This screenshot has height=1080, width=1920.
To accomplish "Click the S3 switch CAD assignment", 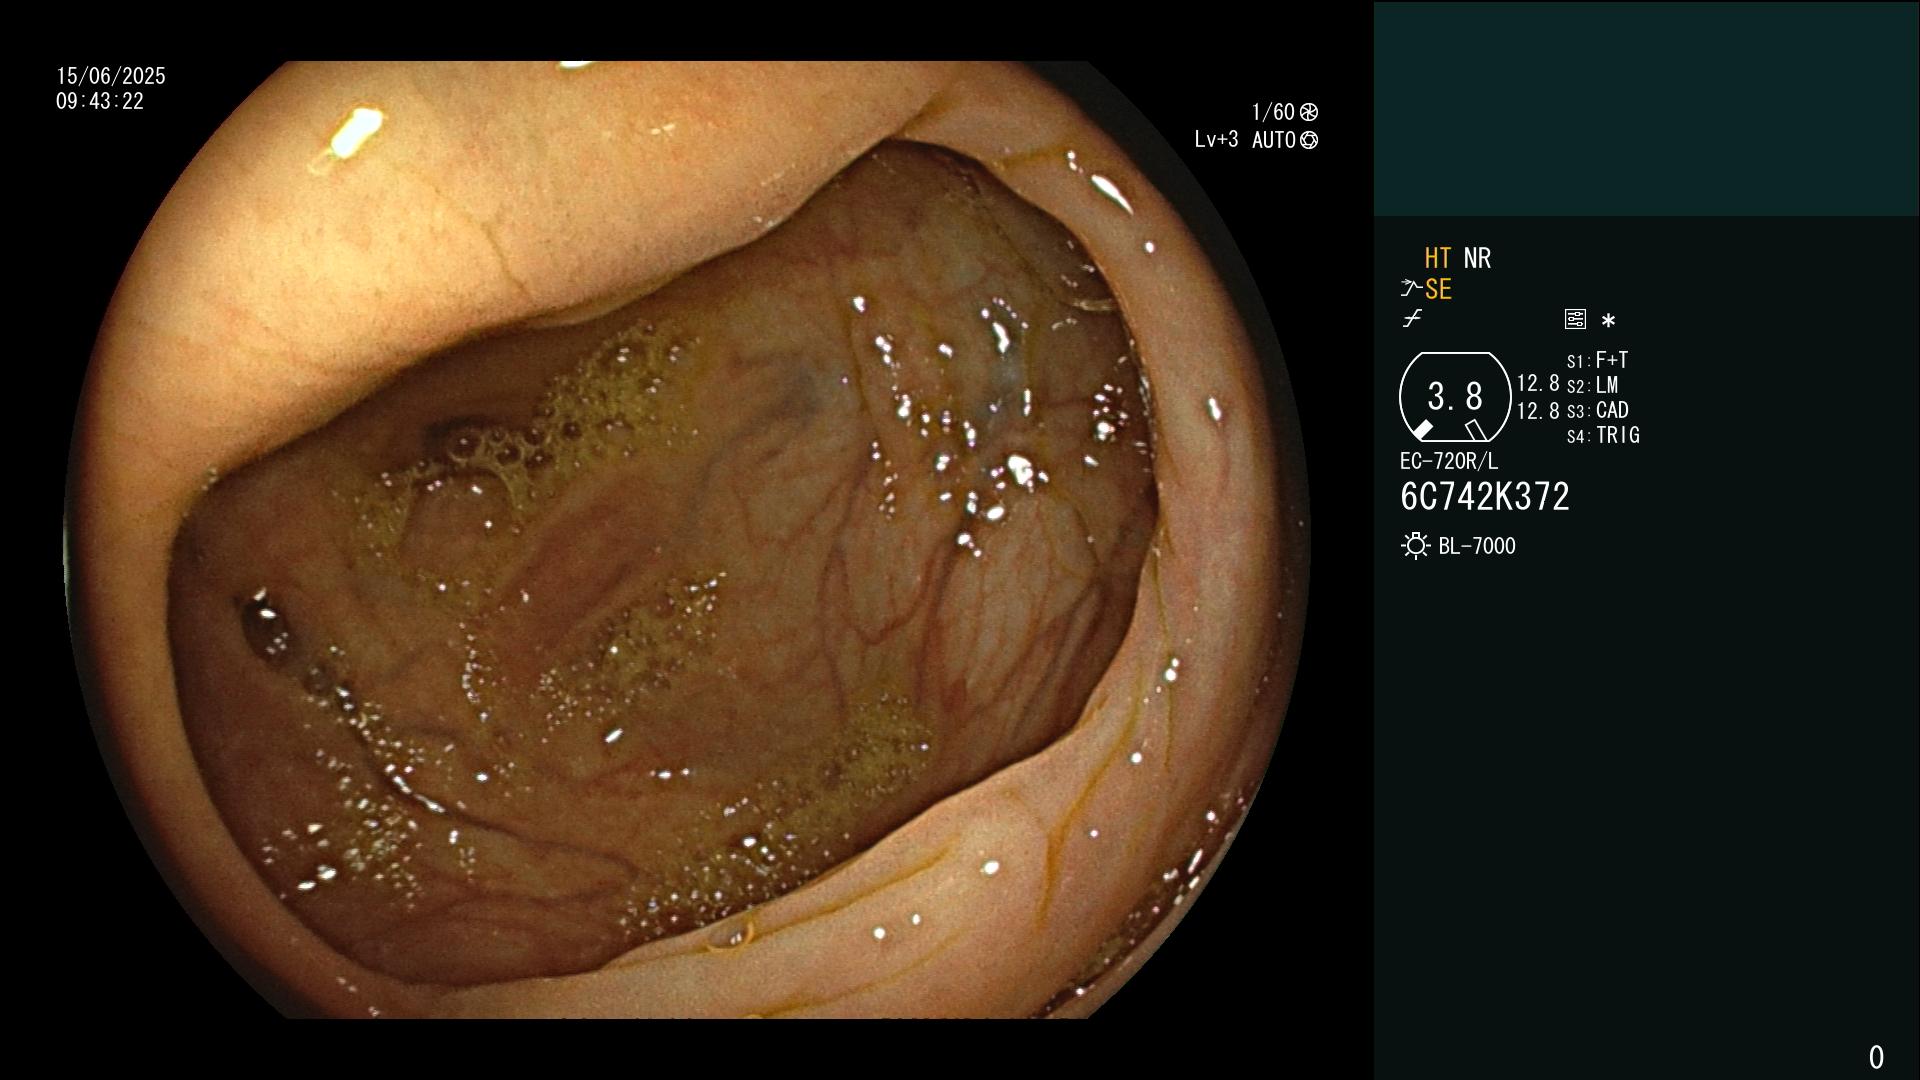I will point(1597,410).
